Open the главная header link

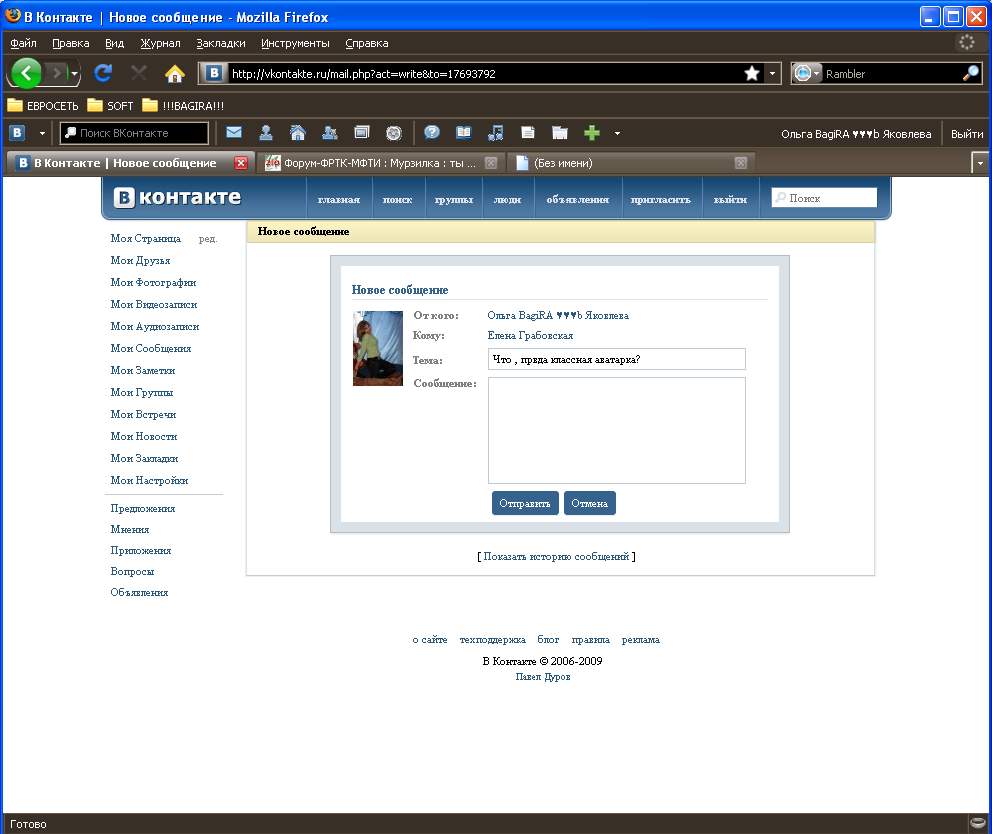[x=338, y=199]
